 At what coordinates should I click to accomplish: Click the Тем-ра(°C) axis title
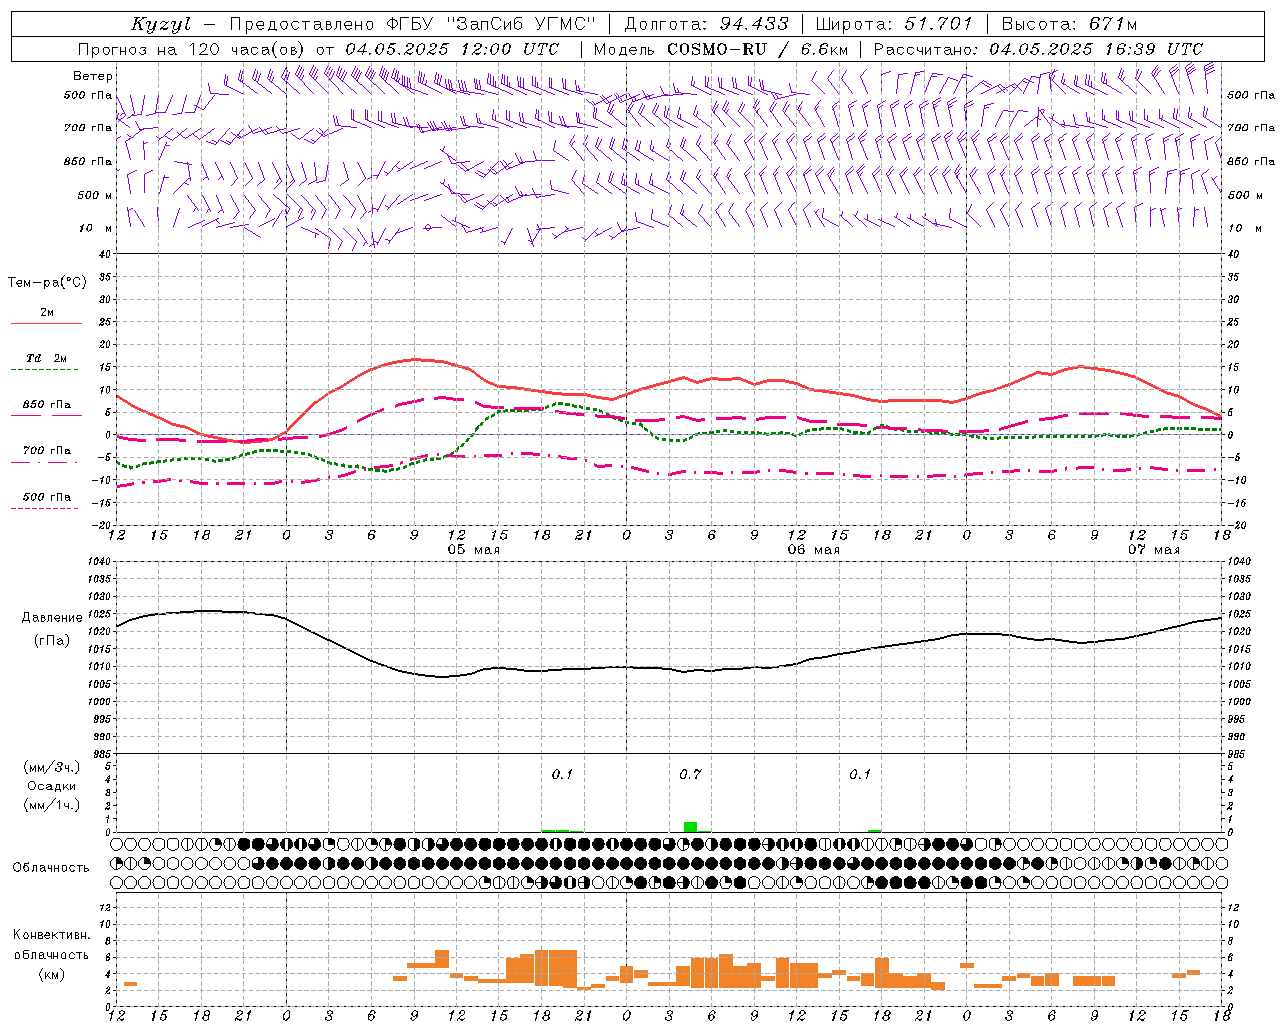[x=47, y=283]
